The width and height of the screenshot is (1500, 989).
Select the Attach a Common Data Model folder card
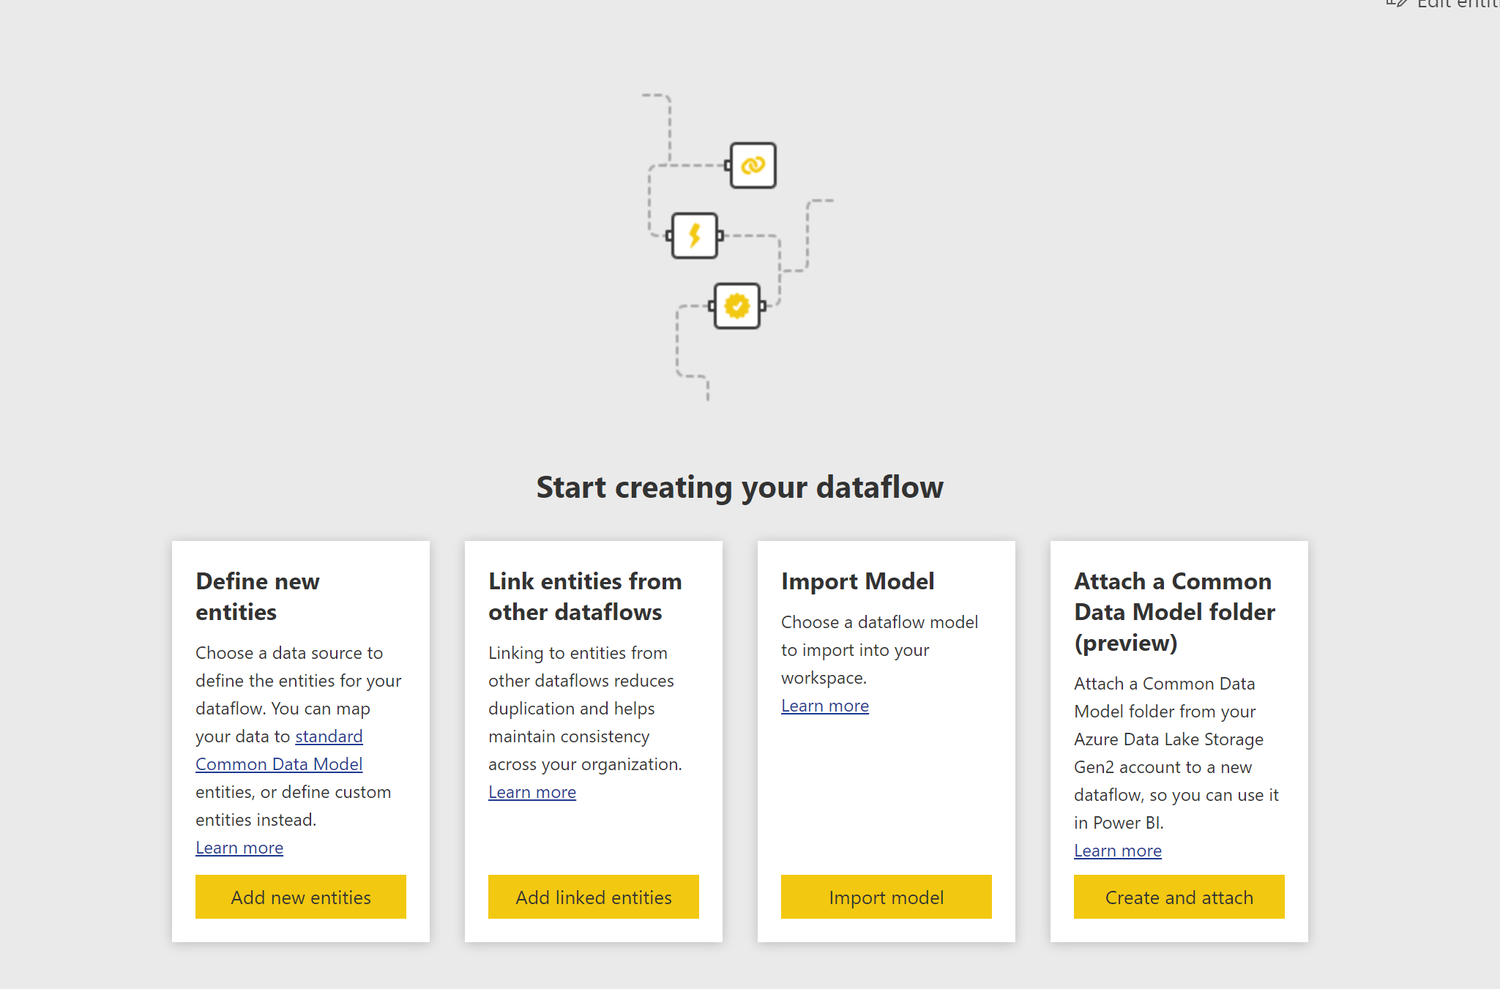click(x=1178, y=740)
